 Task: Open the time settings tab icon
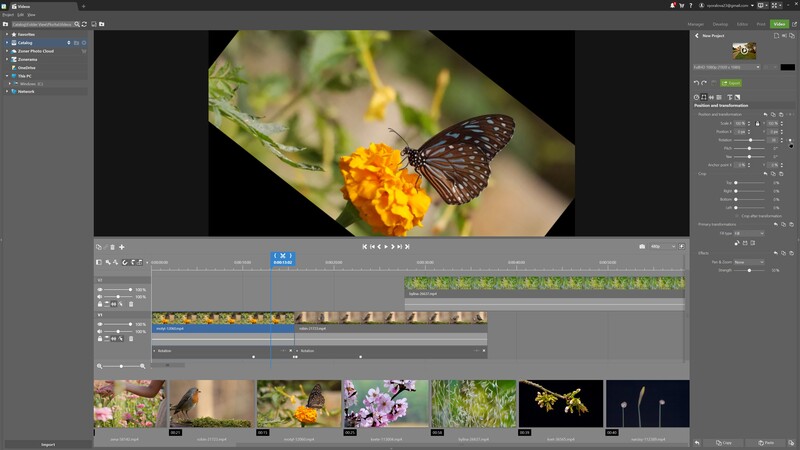pyautogui.click(x=696, y=97)
